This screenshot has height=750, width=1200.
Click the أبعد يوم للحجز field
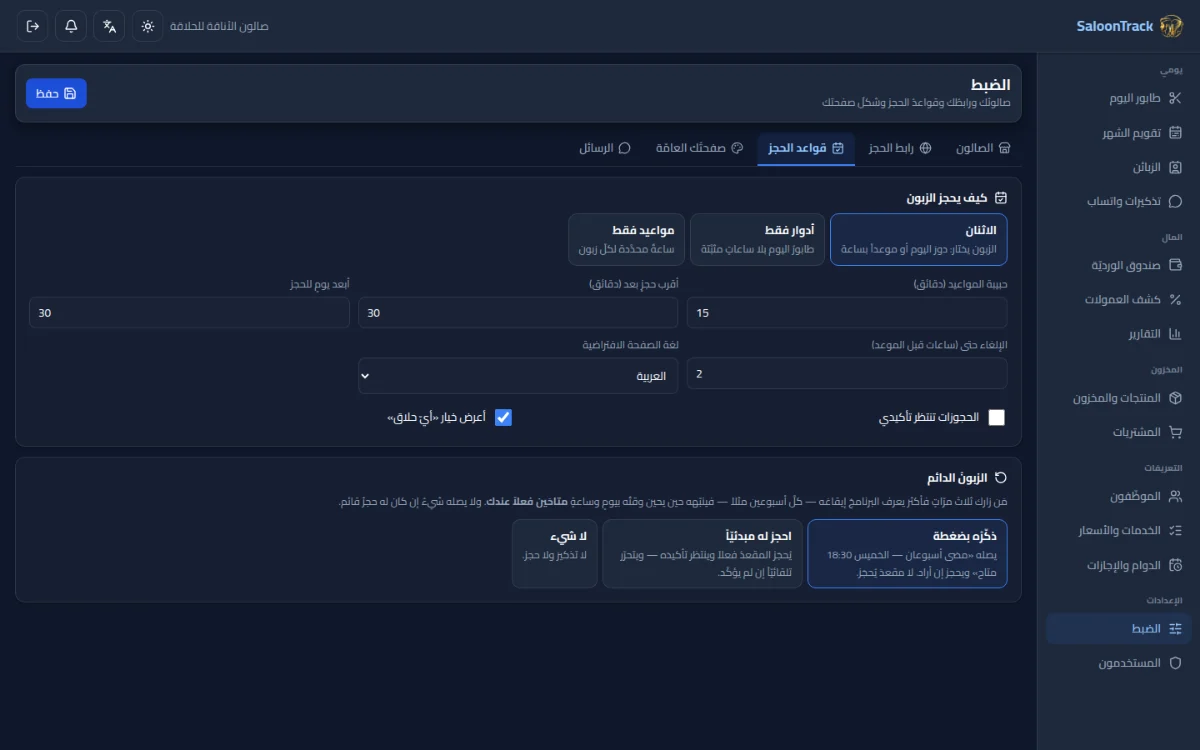pos(189,313)
